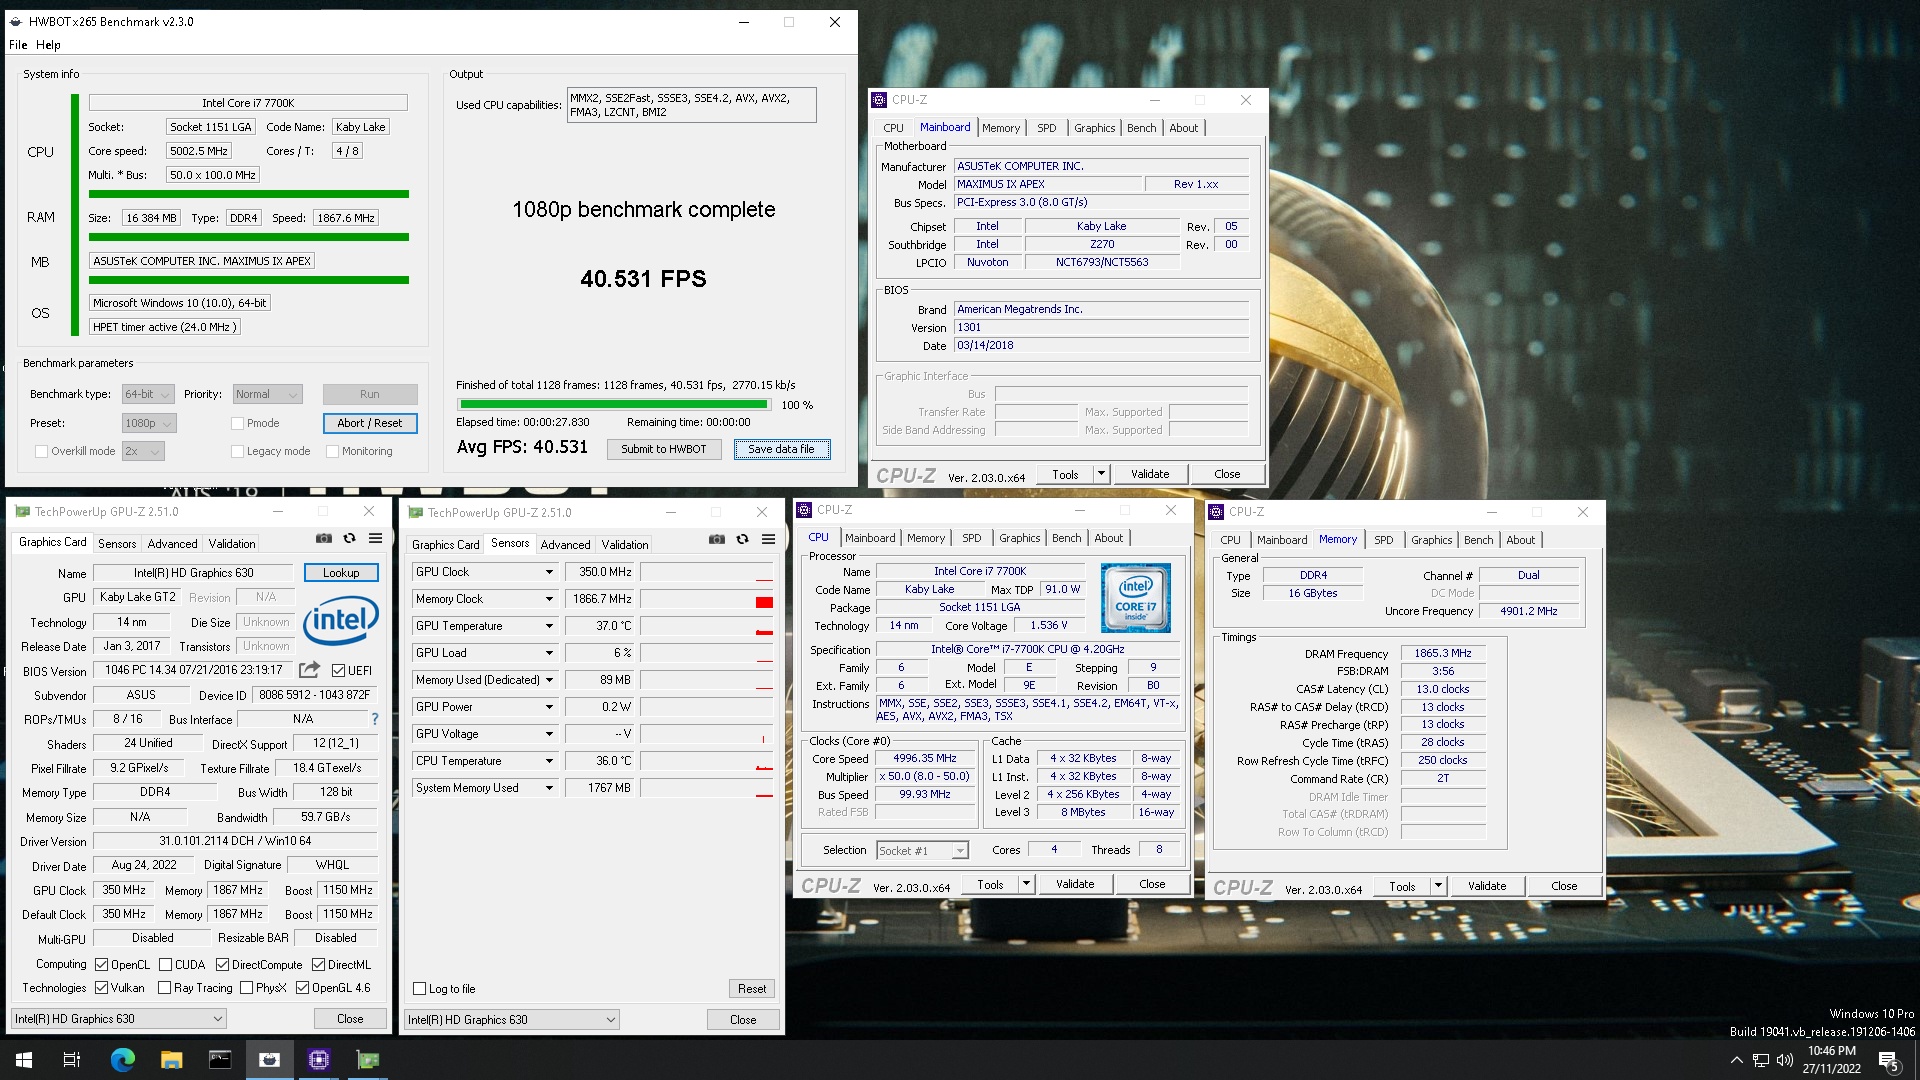Click the GPU Temperature sensor graph

[707, 626]
